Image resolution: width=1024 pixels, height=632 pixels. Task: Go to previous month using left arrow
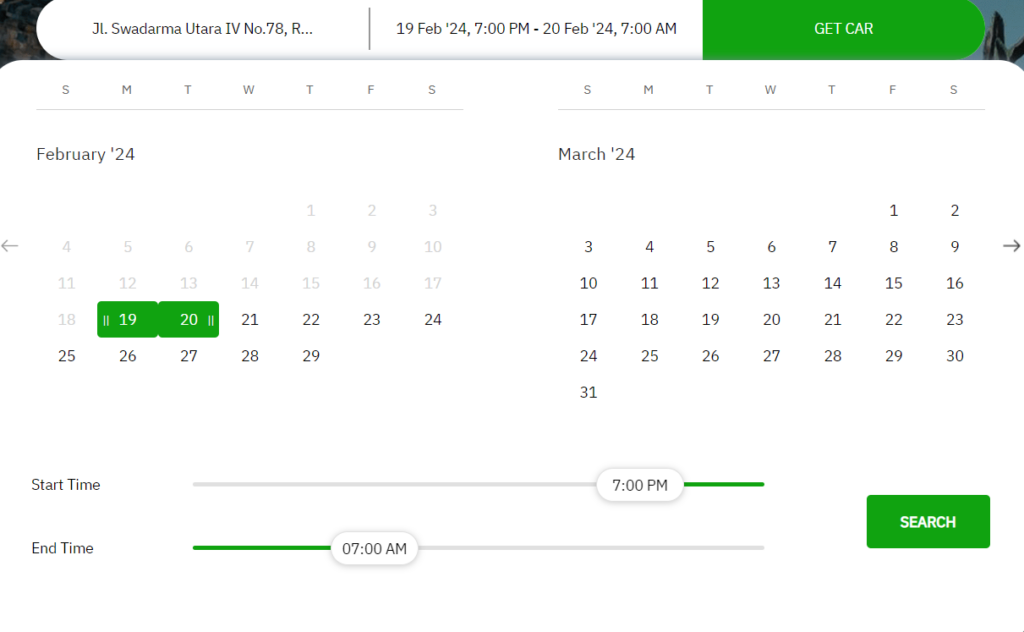10,246
